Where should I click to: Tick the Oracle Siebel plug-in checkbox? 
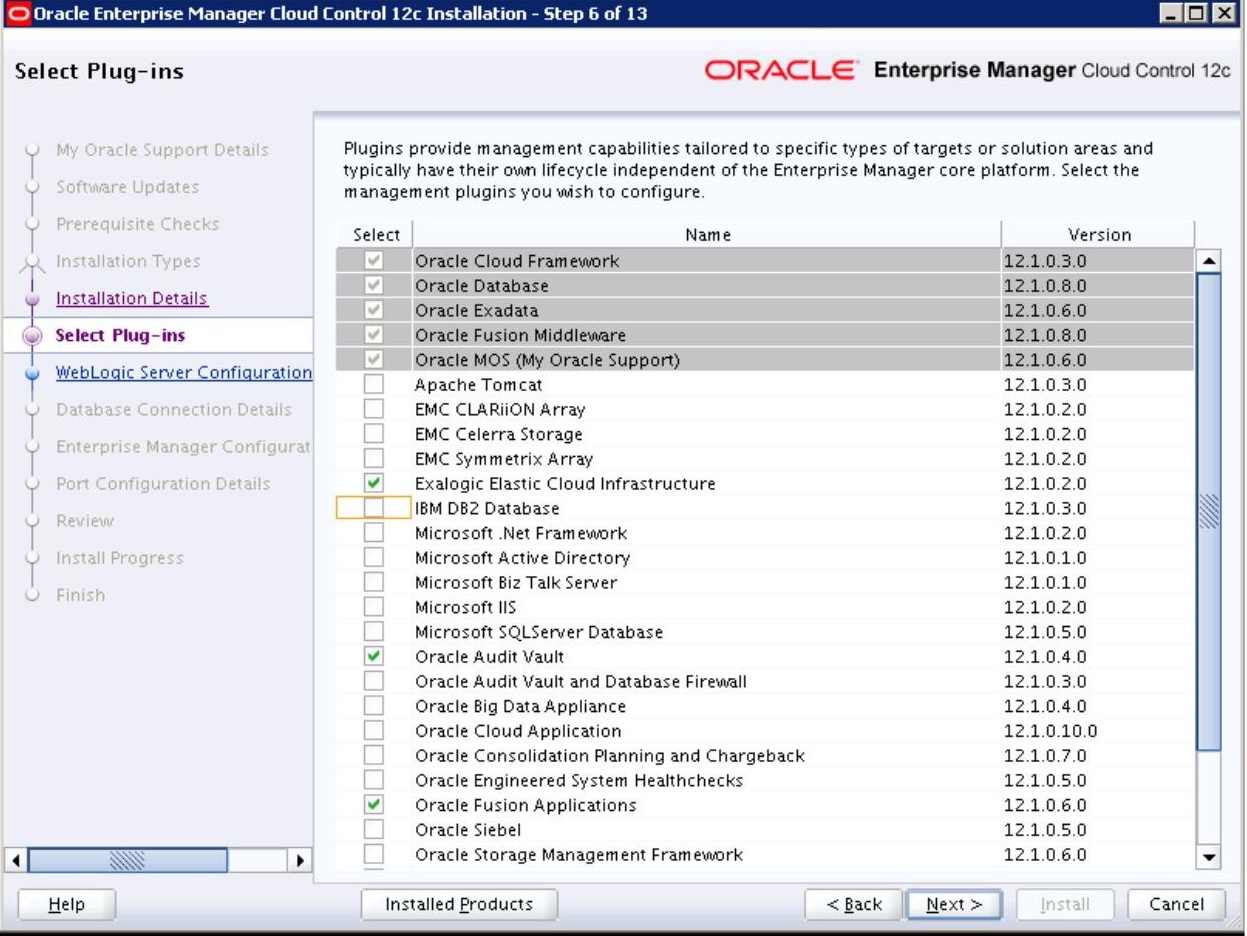(373, 829)
